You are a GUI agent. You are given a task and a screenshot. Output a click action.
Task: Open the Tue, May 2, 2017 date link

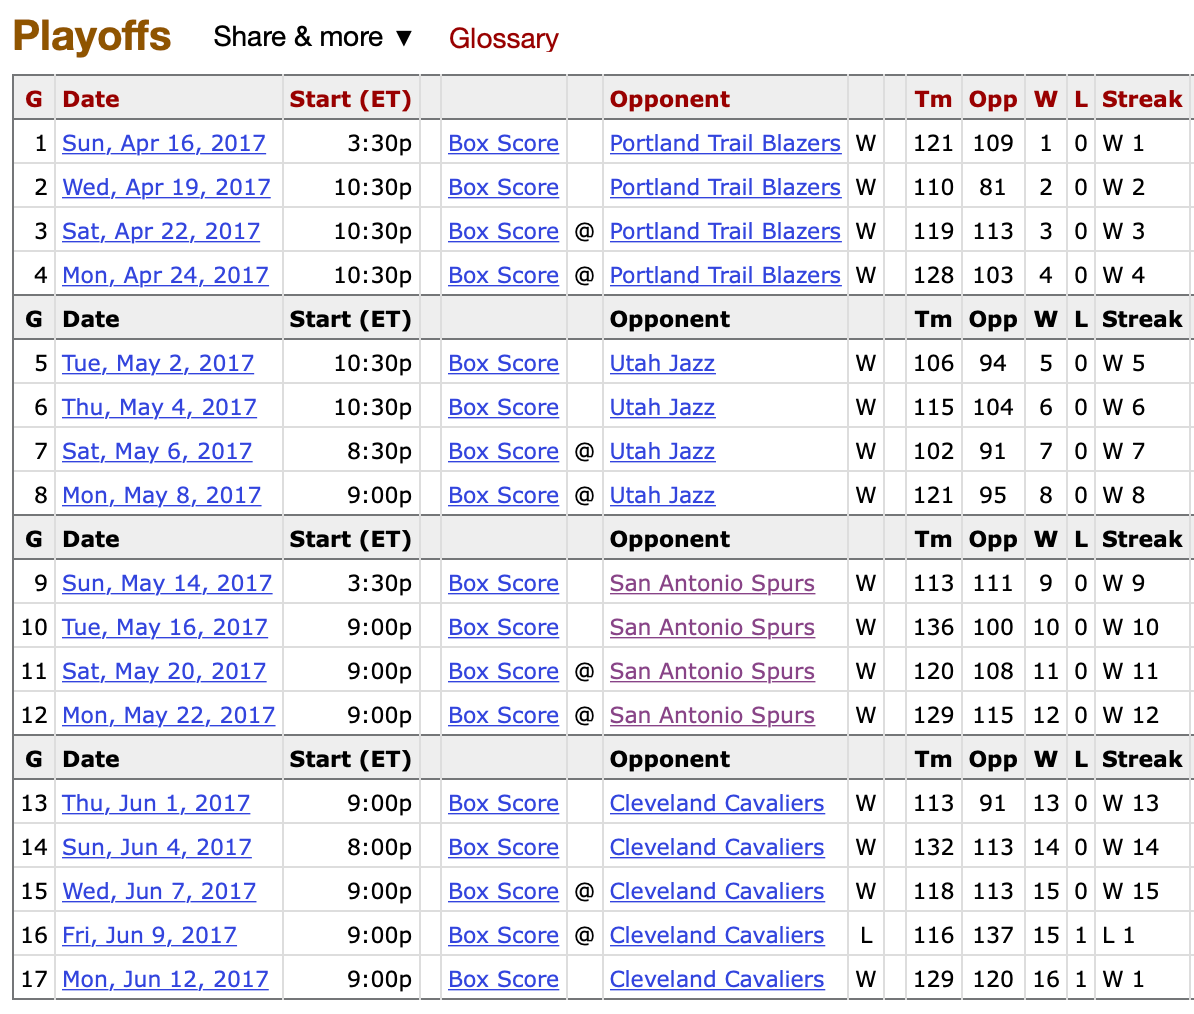(x=158, y=363)
